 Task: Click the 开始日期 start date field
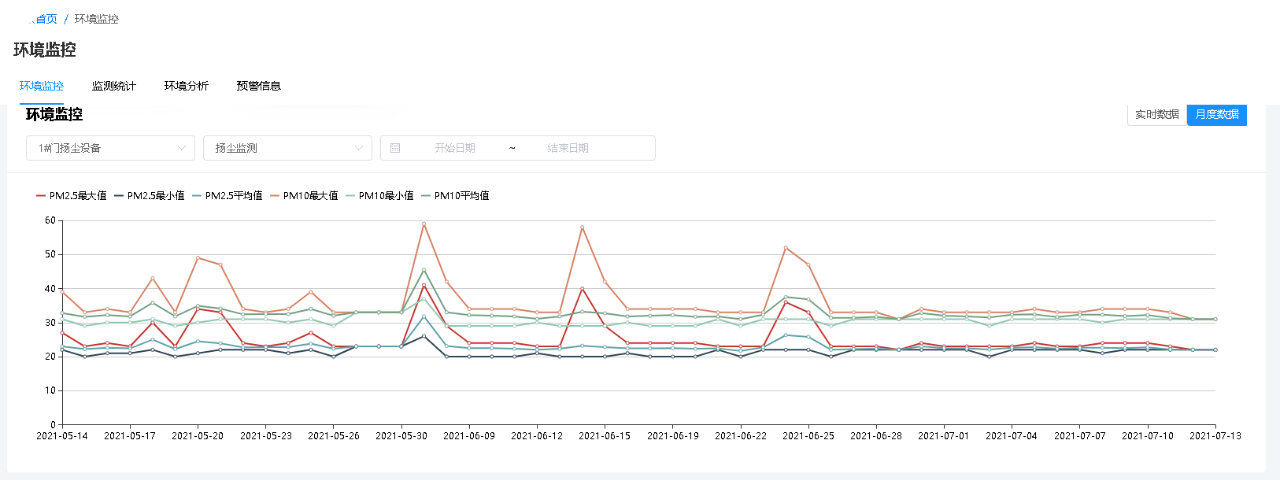click(x=455, y=148)
